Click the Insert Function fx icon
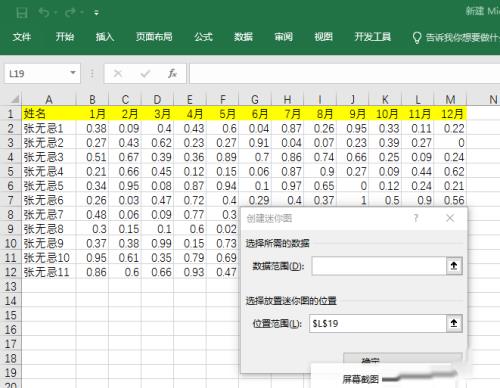Viewport: 500px width, 388px height. (172, 73)
